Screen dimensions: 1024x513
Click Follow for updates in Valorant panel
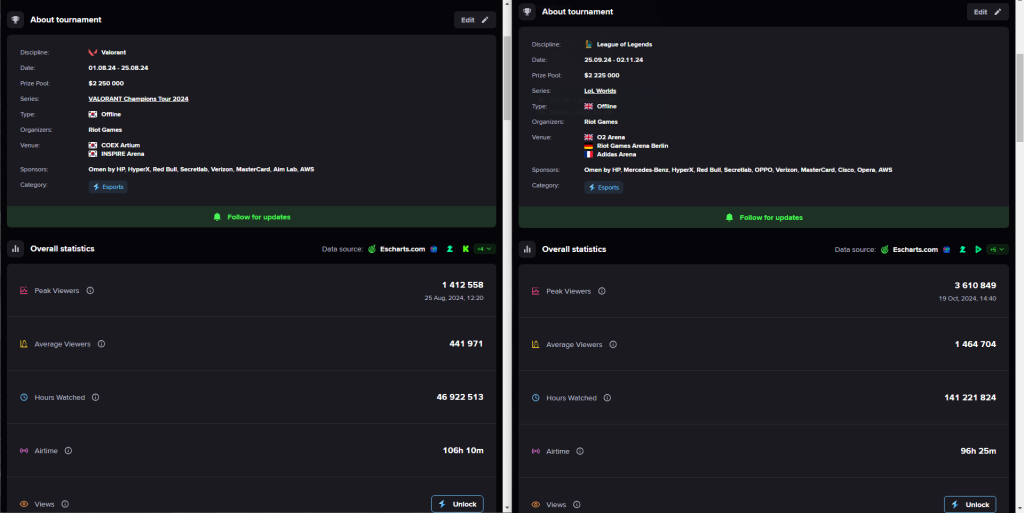(x=251, y=217)
